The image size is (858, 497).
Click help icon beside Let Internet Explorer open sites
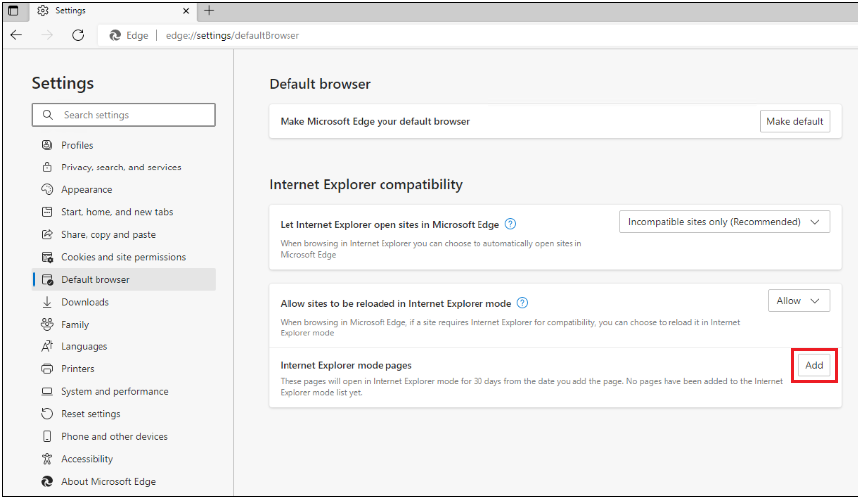pos(510,224)
